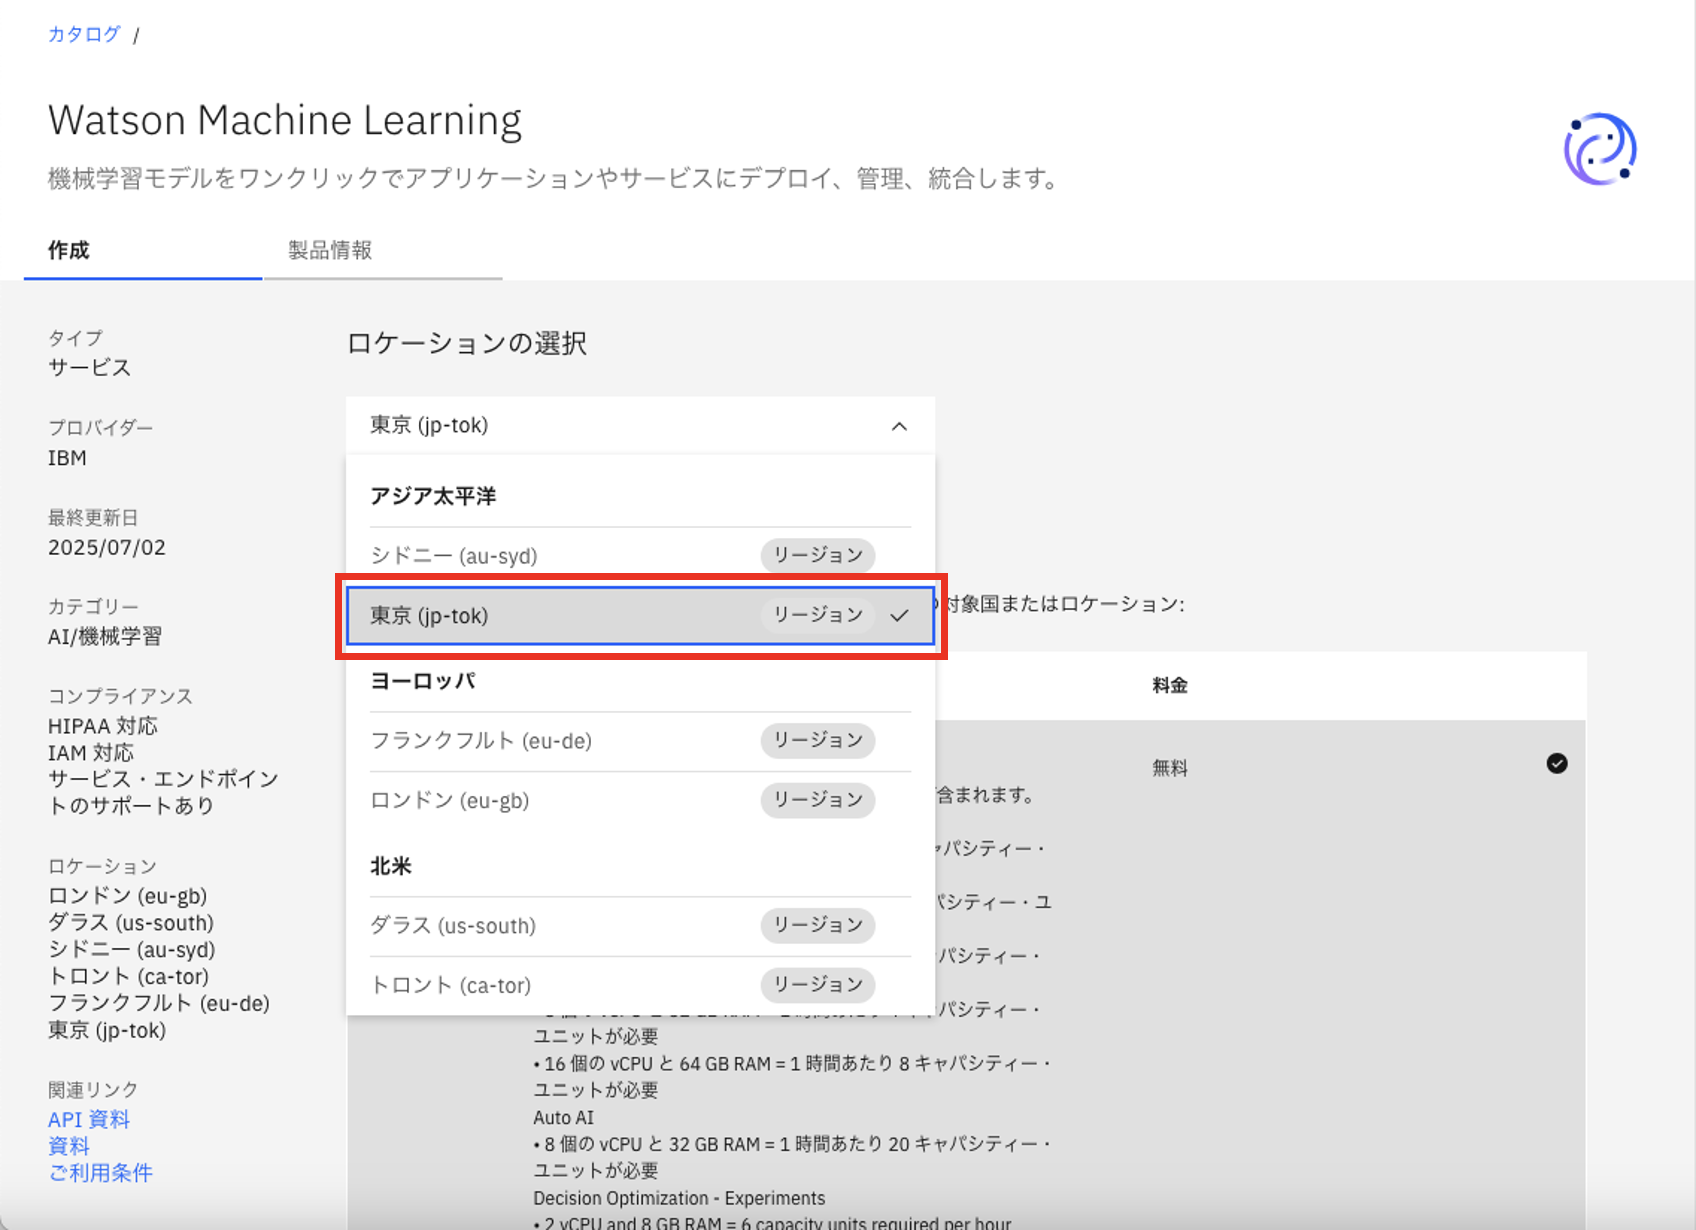Open the 作成 tab
Screen dimensions: 1696x1230
[69, 250]
